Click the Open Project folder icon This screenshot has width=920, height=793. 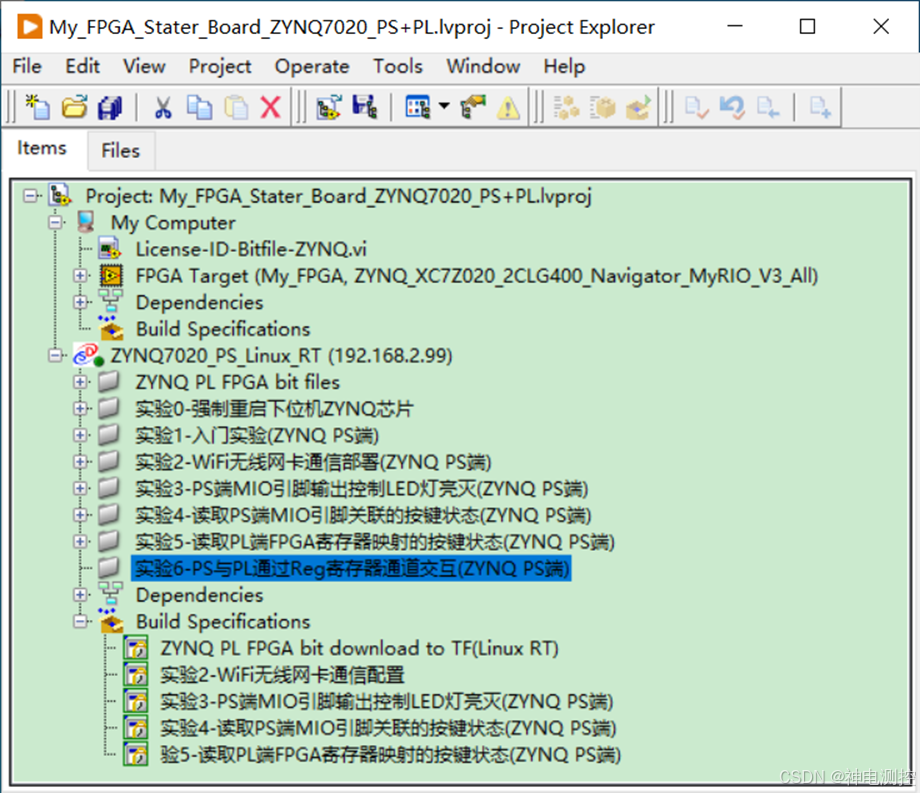tap(74, 107)
